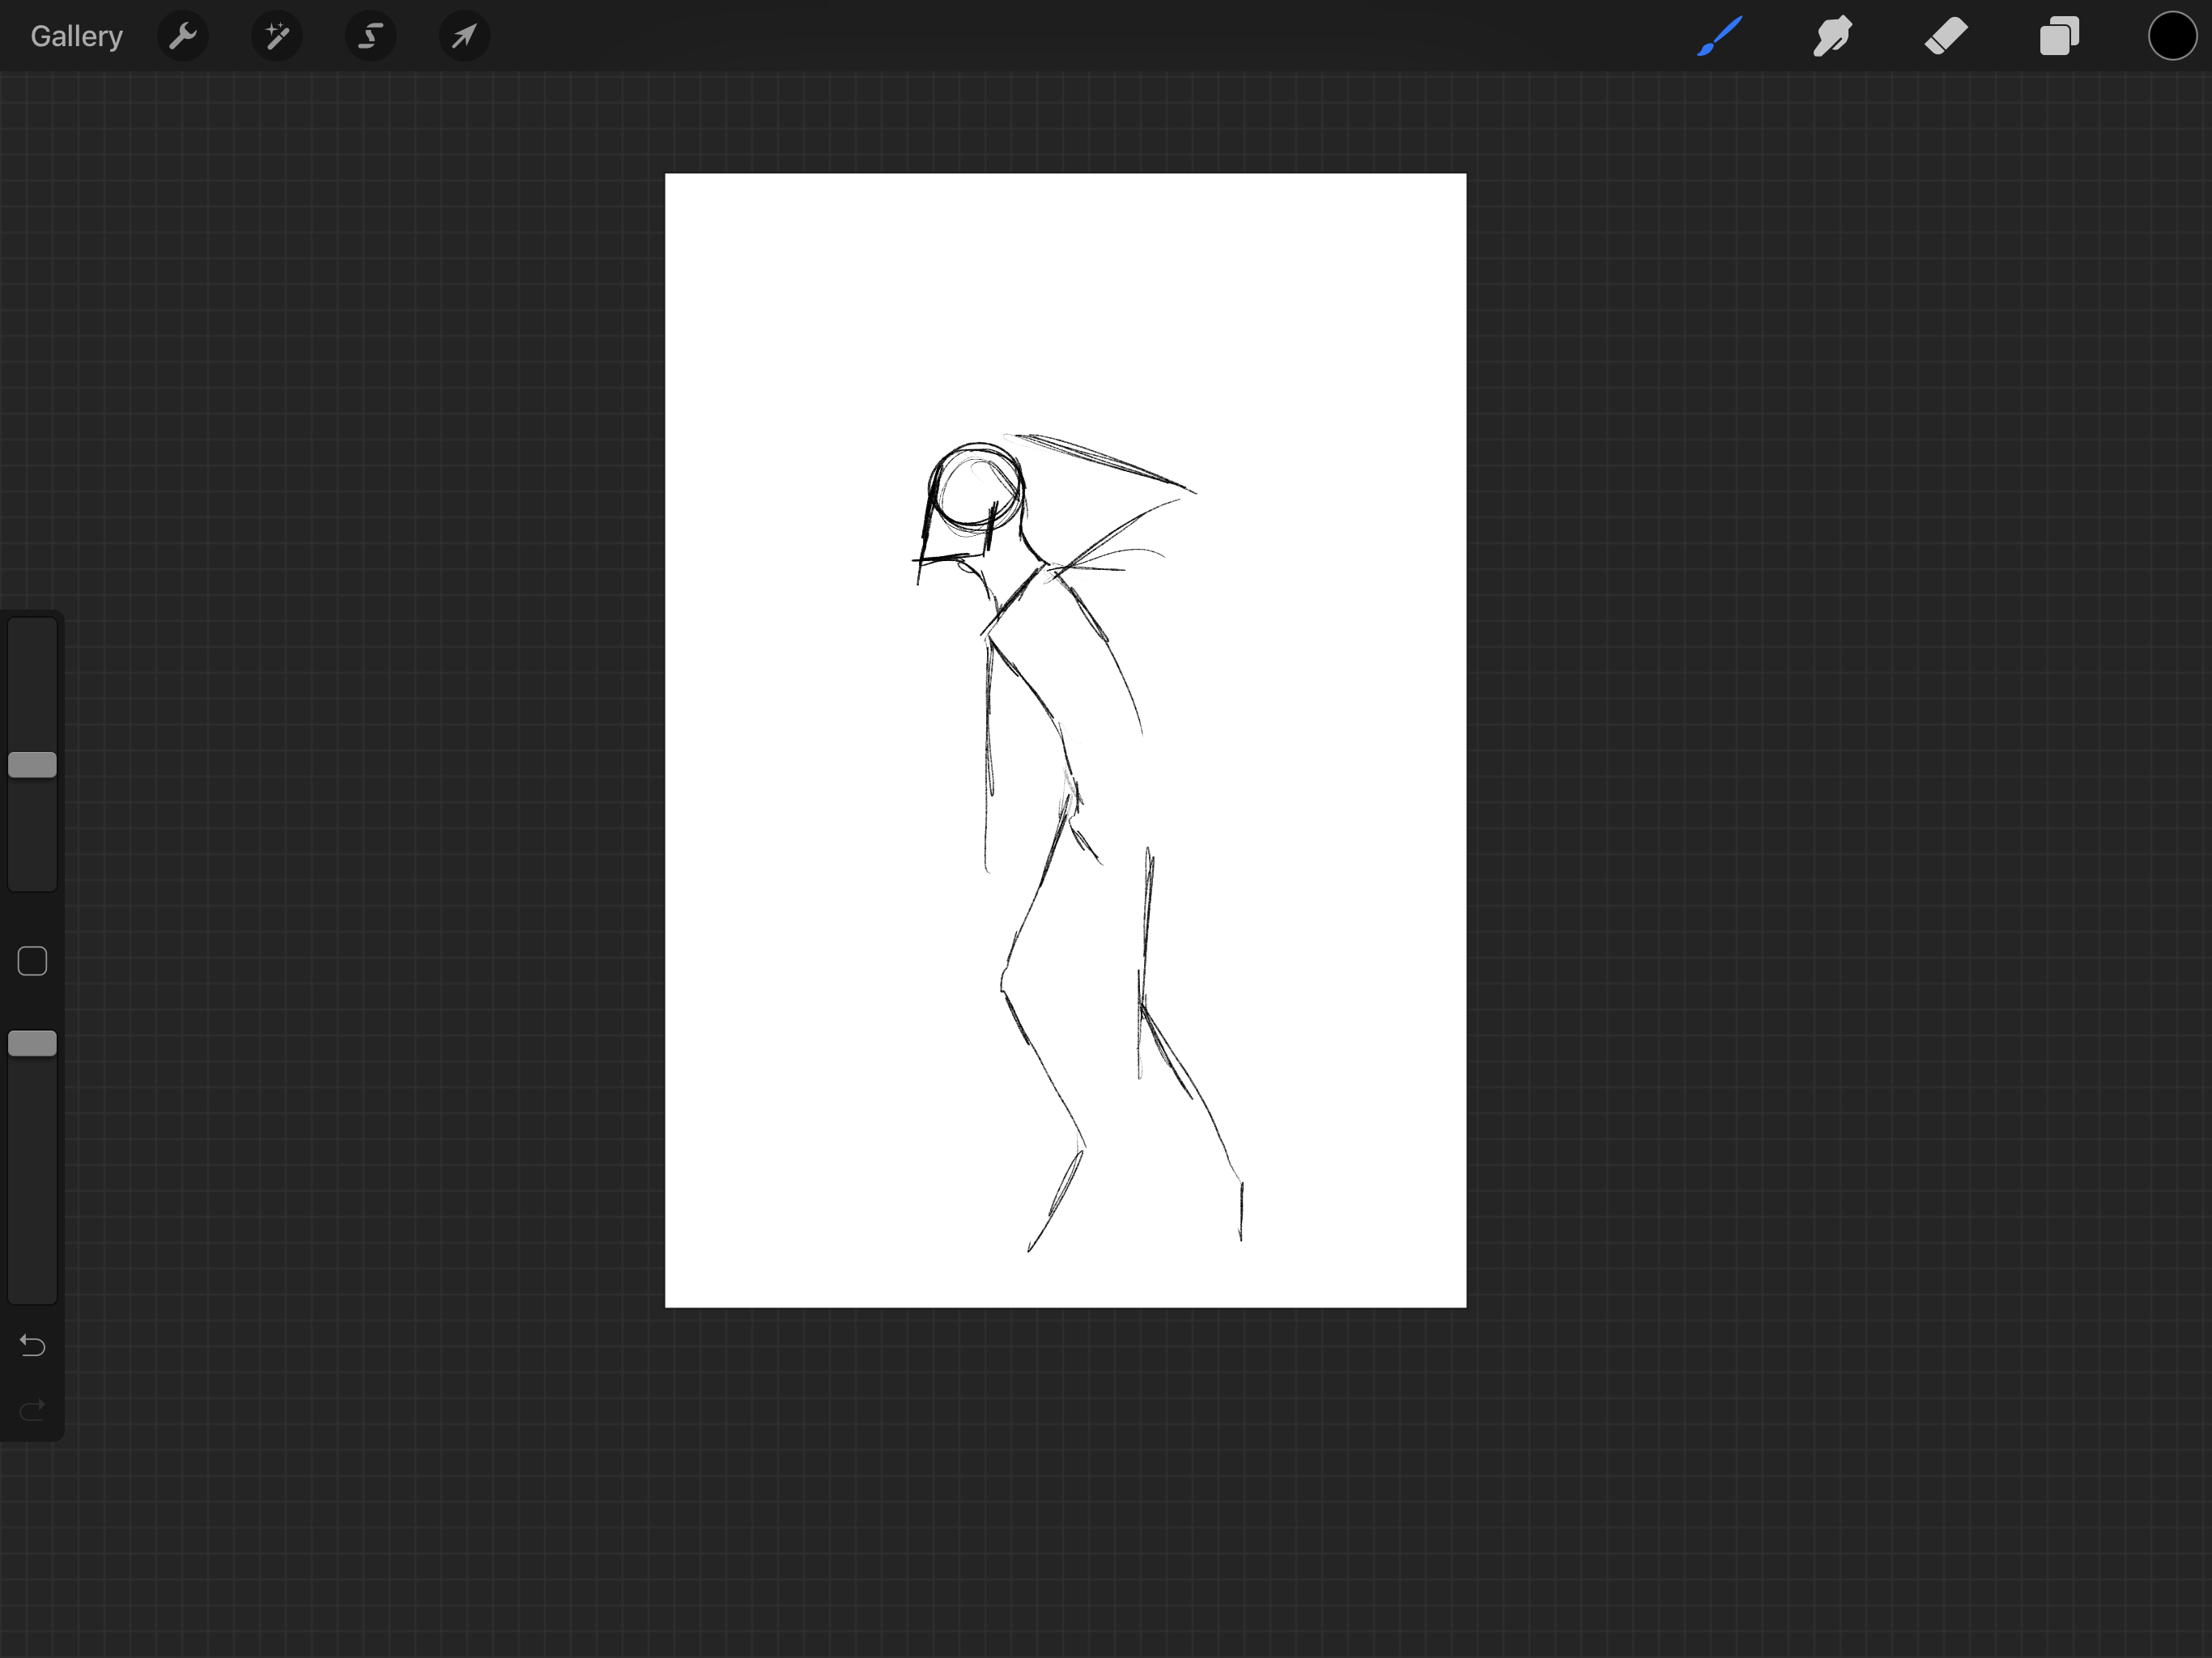Click the brush opacity slider handle

(32, 1043)
